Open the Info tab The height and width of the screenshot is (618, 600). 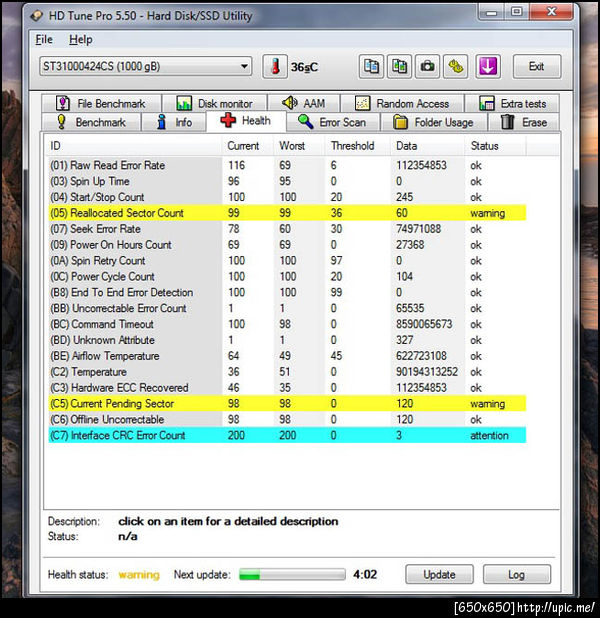[x=174, y=122]
